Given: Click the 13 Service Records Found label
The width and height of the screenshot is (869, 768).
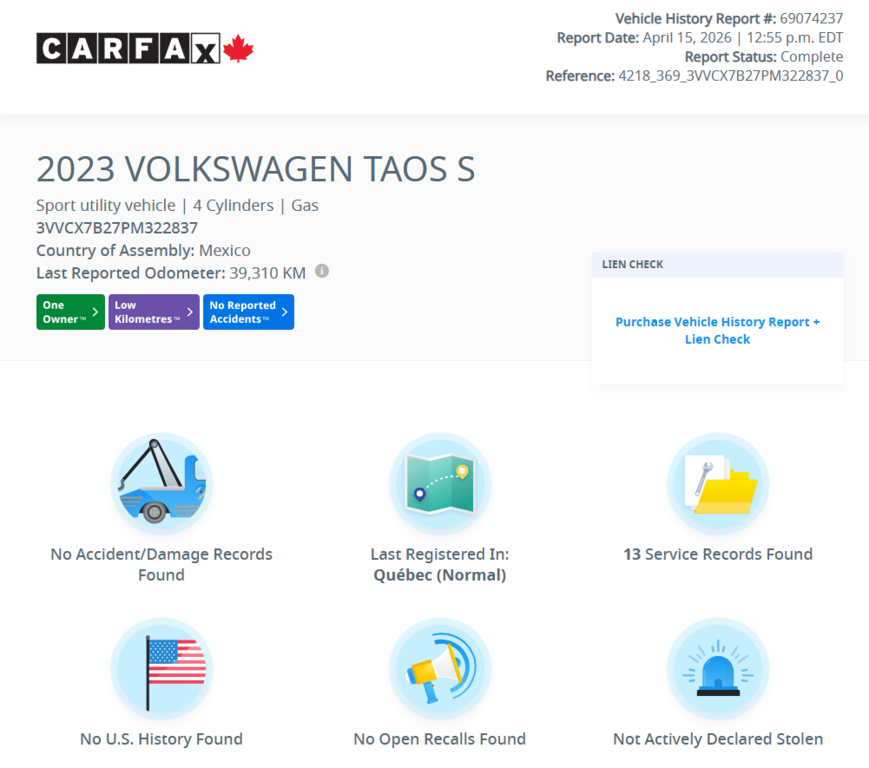Looking at the screenshot, I should coord(718,554).
